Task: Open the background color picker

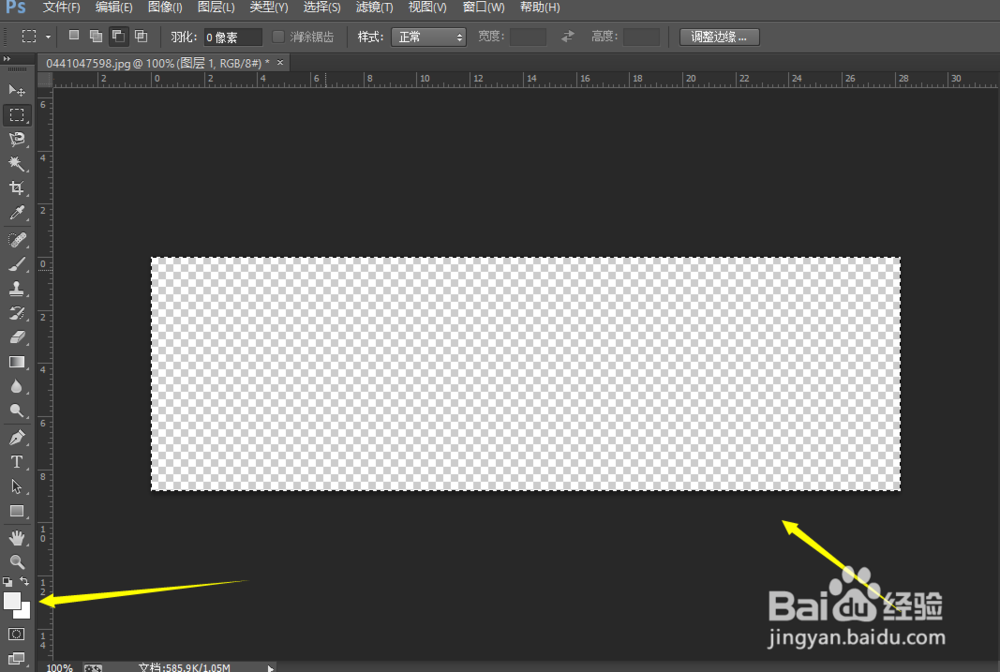Action: (26, 613)
